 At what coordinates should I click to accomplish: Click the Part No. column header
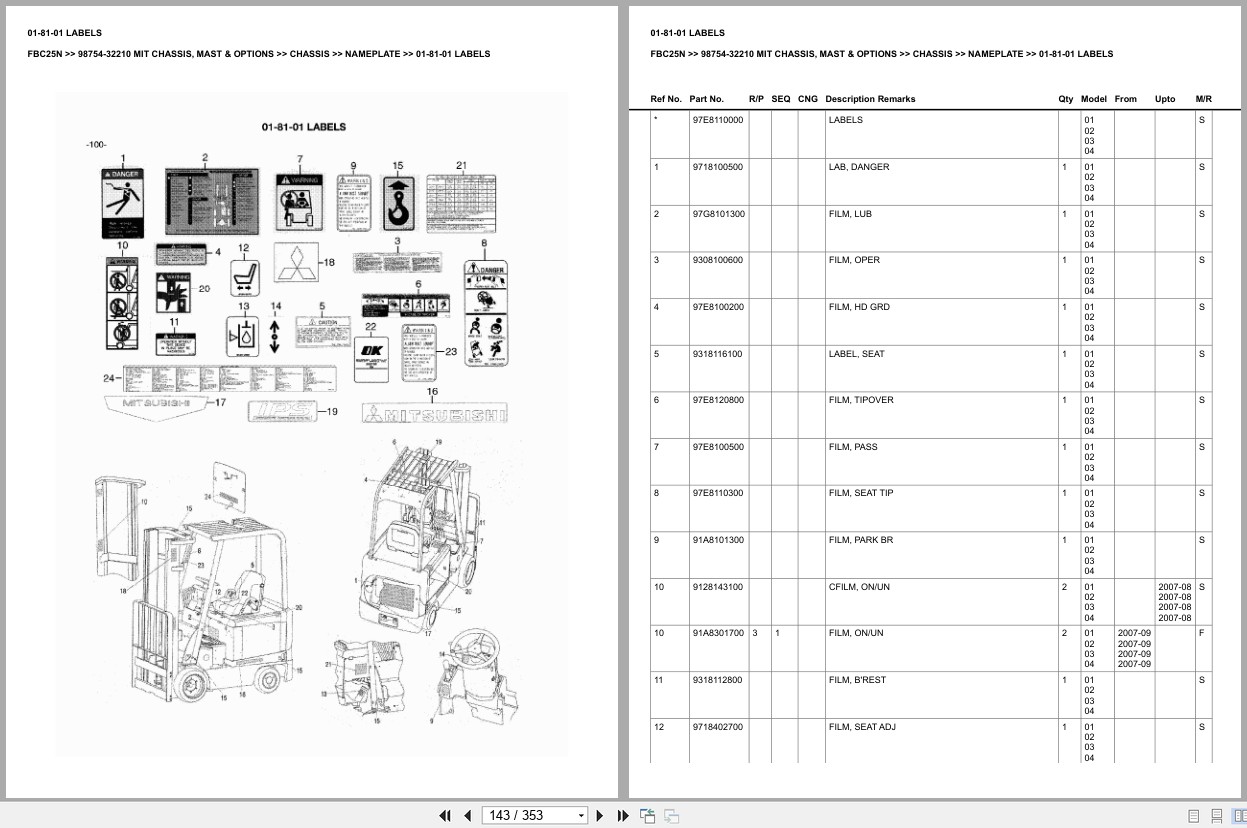tap(706, 99)
